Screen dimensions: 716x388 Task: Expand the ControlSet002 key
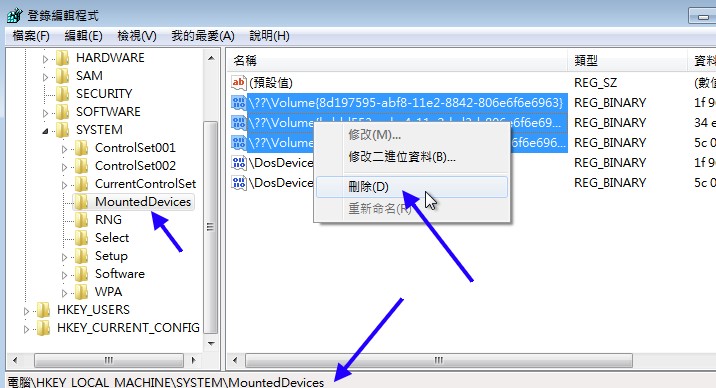coord(64,167)
